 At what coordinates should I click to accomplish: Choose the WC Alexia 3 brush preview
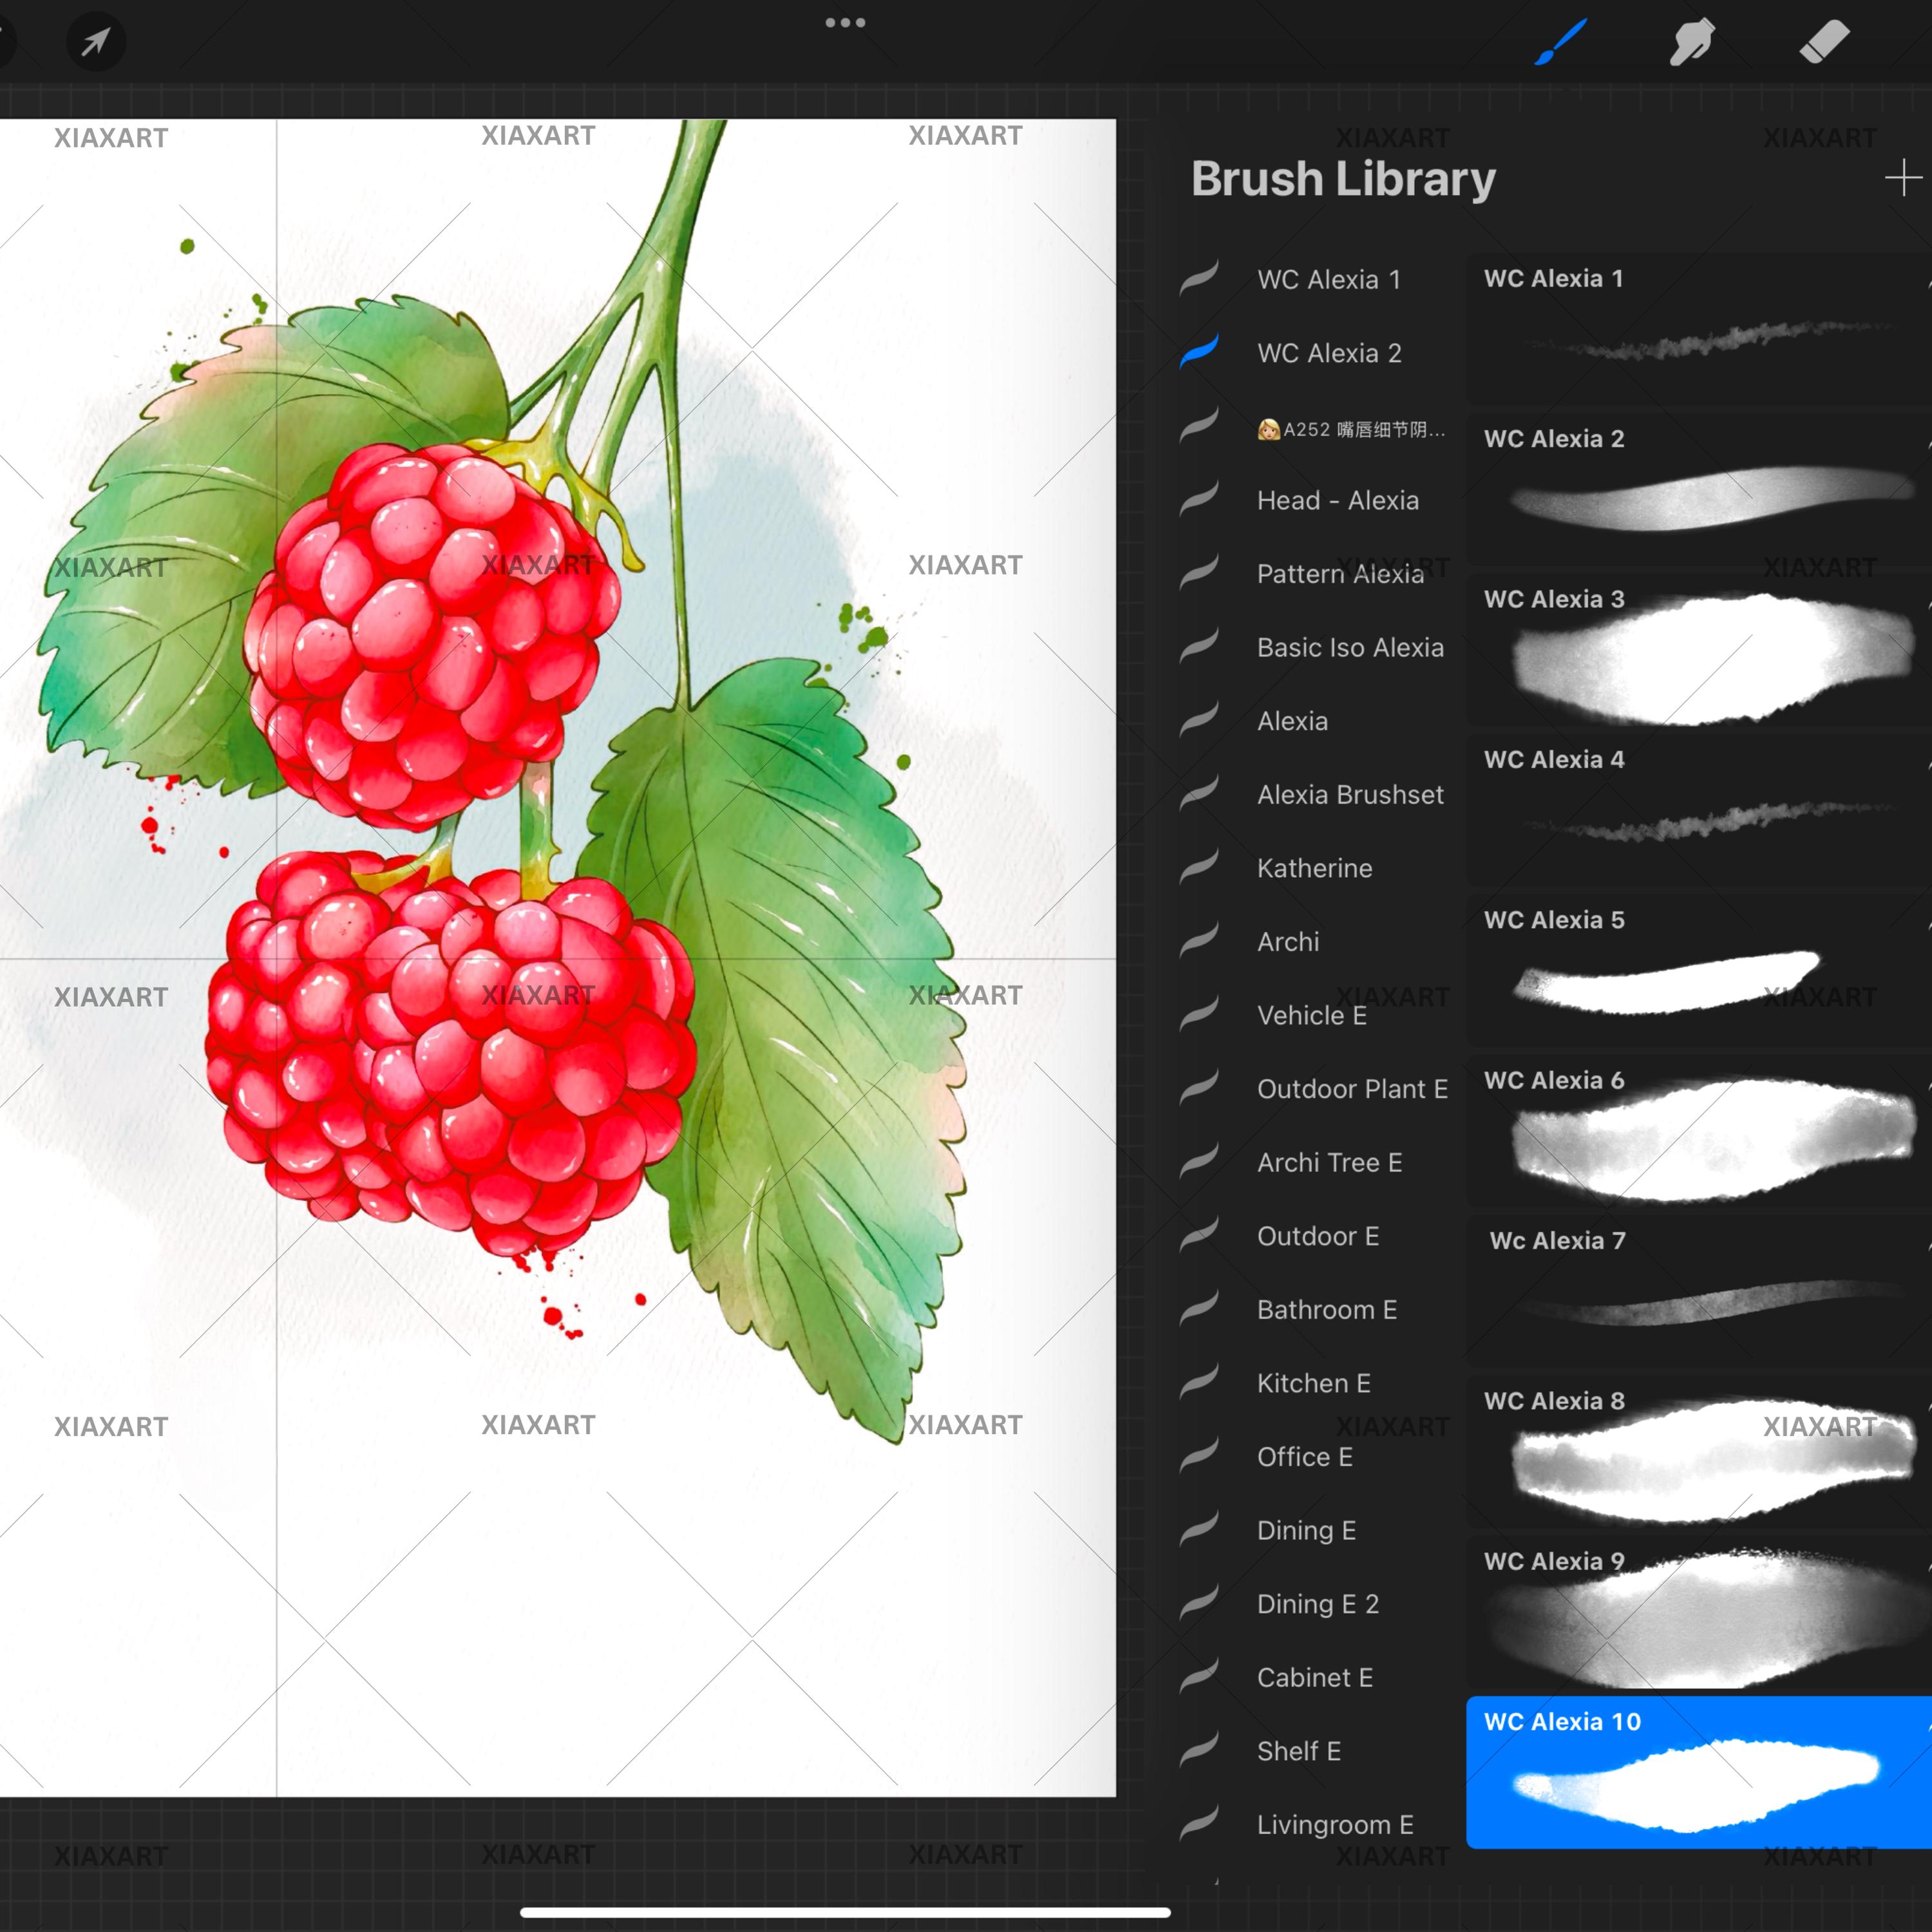pyautogui.click(x=1699, y=650)
